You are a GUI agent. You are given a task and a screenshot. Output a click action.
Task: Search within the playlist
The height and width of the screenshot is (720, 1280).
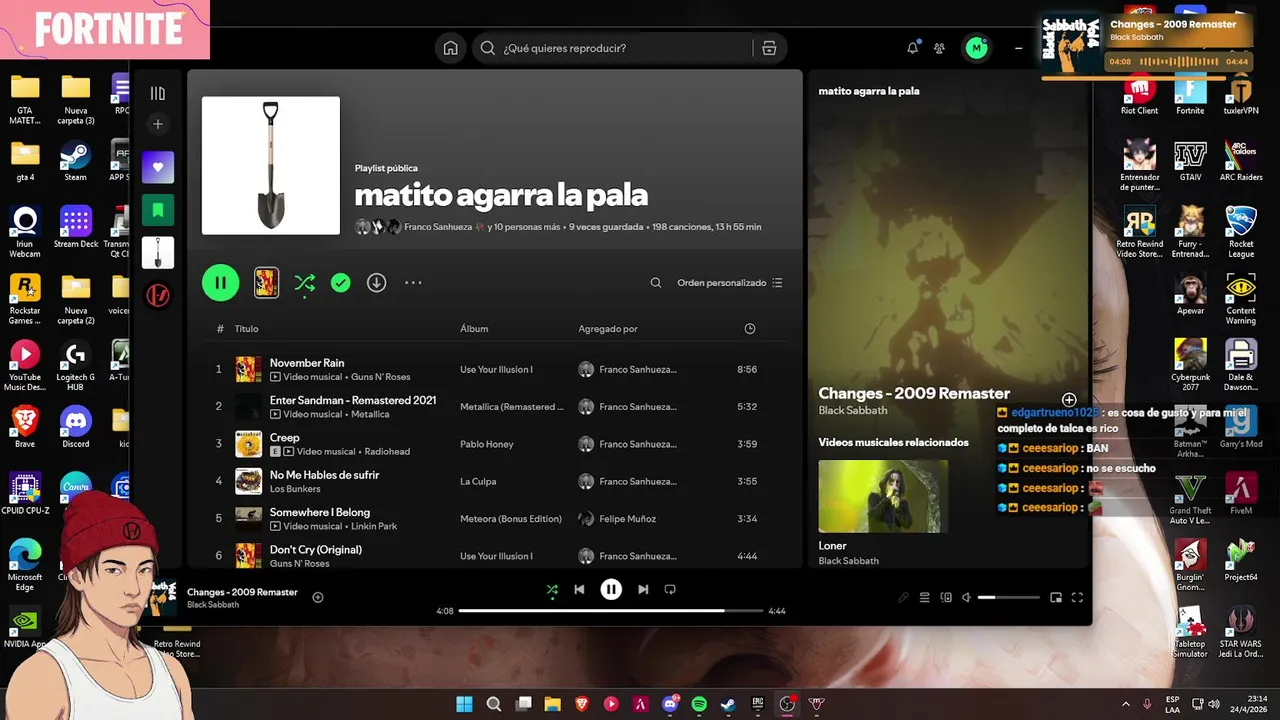(x=656, y=283)
